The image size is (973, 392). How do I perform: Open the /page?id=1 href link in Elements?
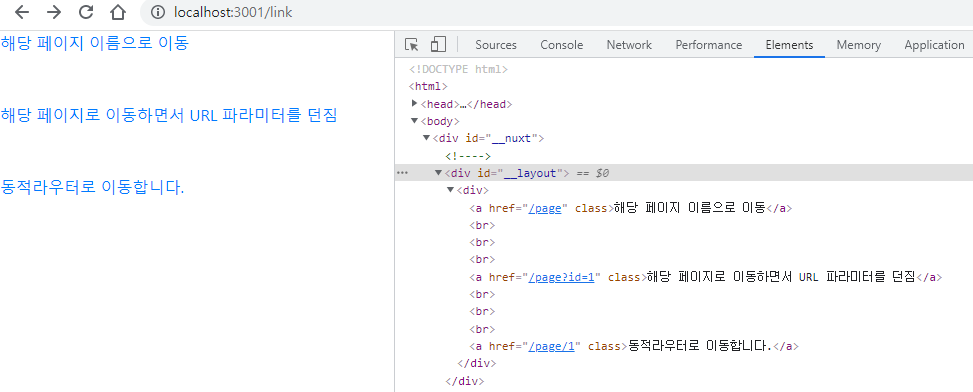pyautogui.click(x=562, y=277)
